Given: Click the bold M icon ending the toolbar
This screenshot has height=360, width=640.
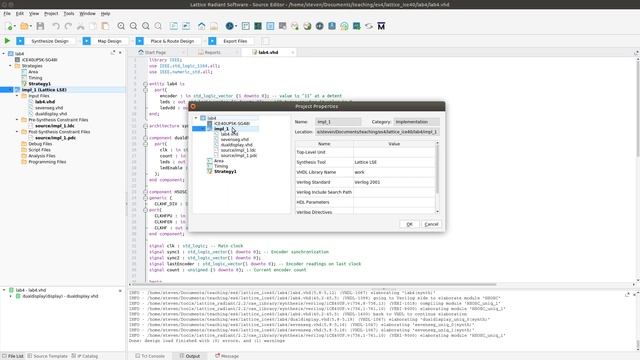Looking at the screenshot, I should click(x=381, y=26).
